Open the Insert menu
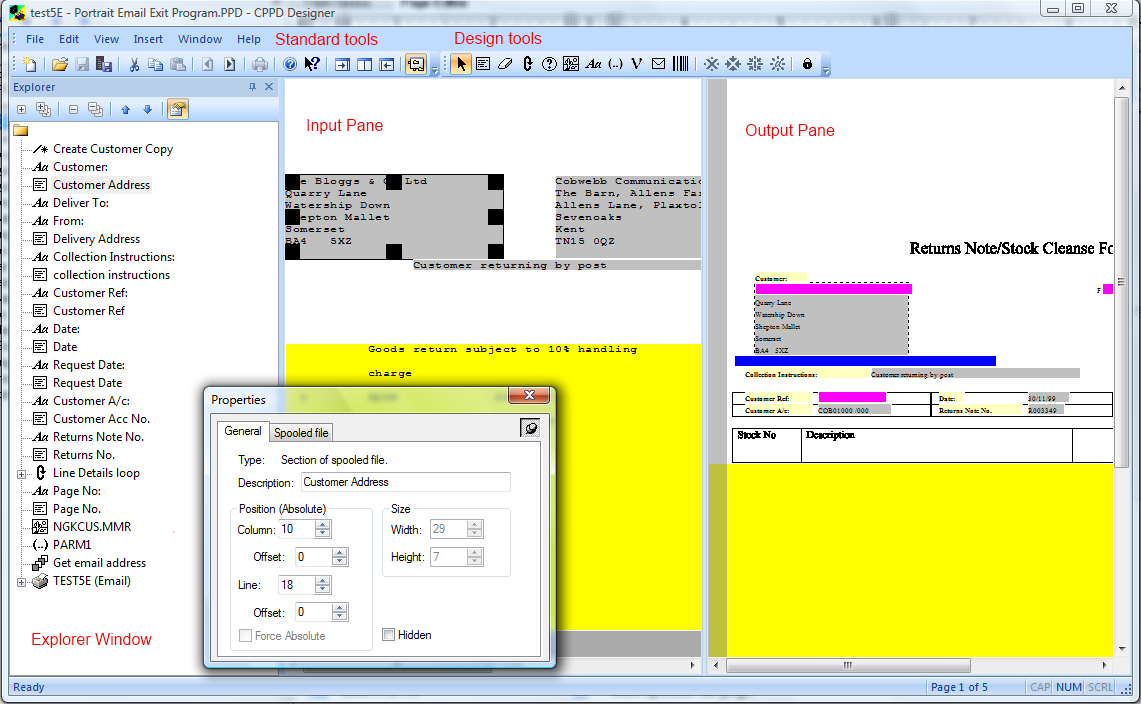 click(148, 39)
